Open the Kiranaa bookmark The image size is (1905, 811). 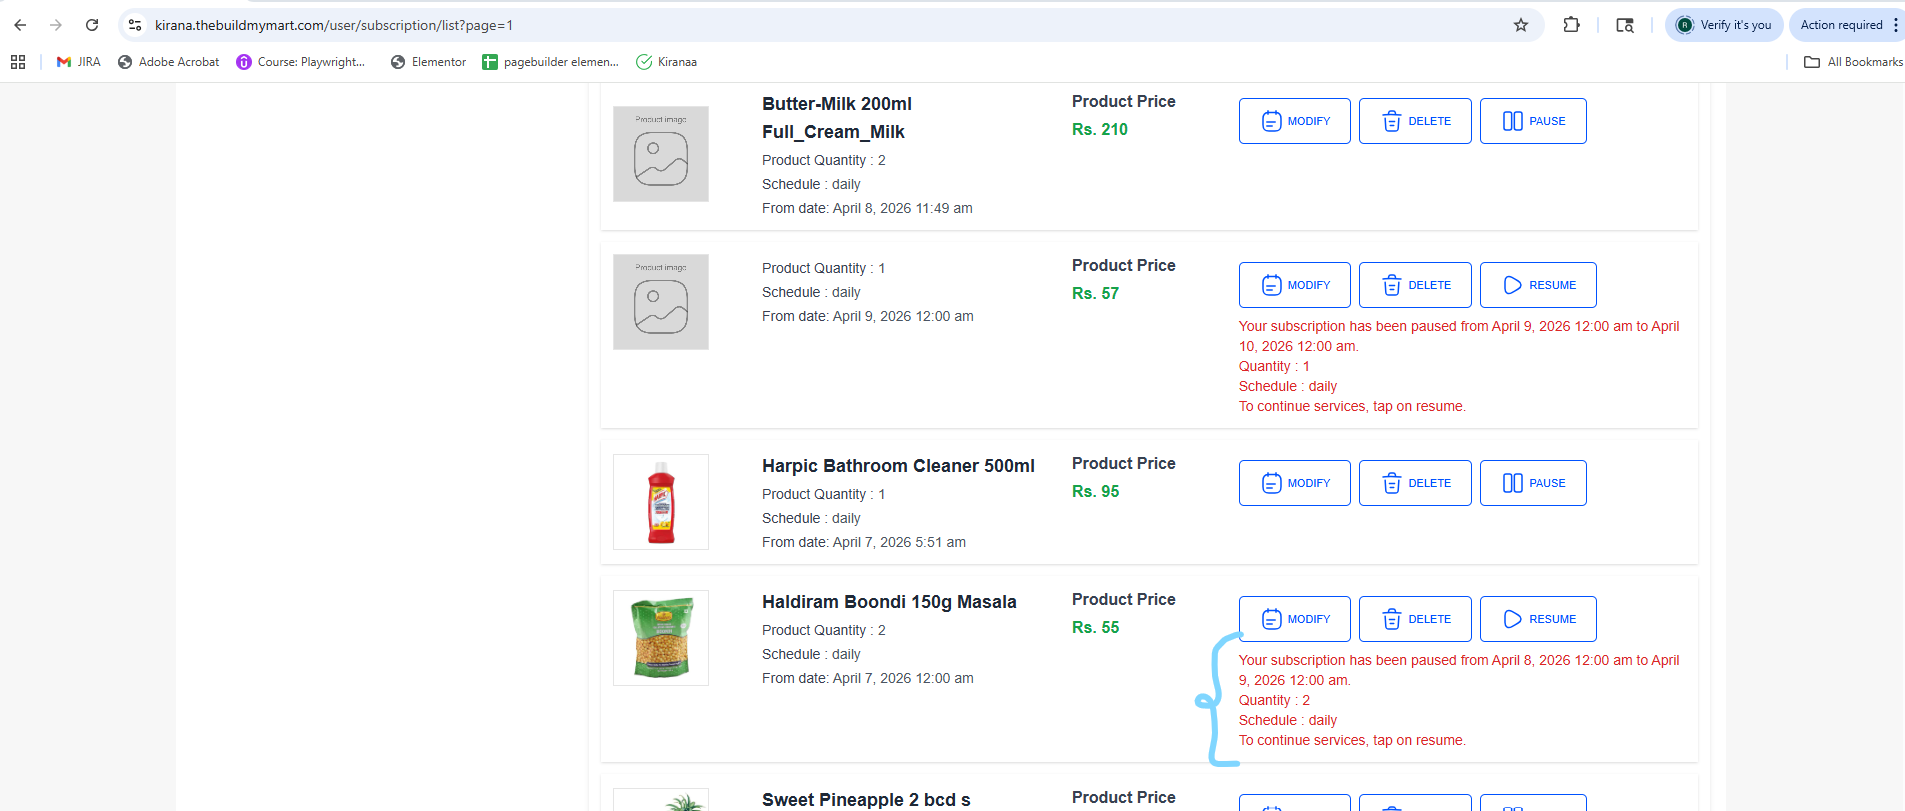667,62
